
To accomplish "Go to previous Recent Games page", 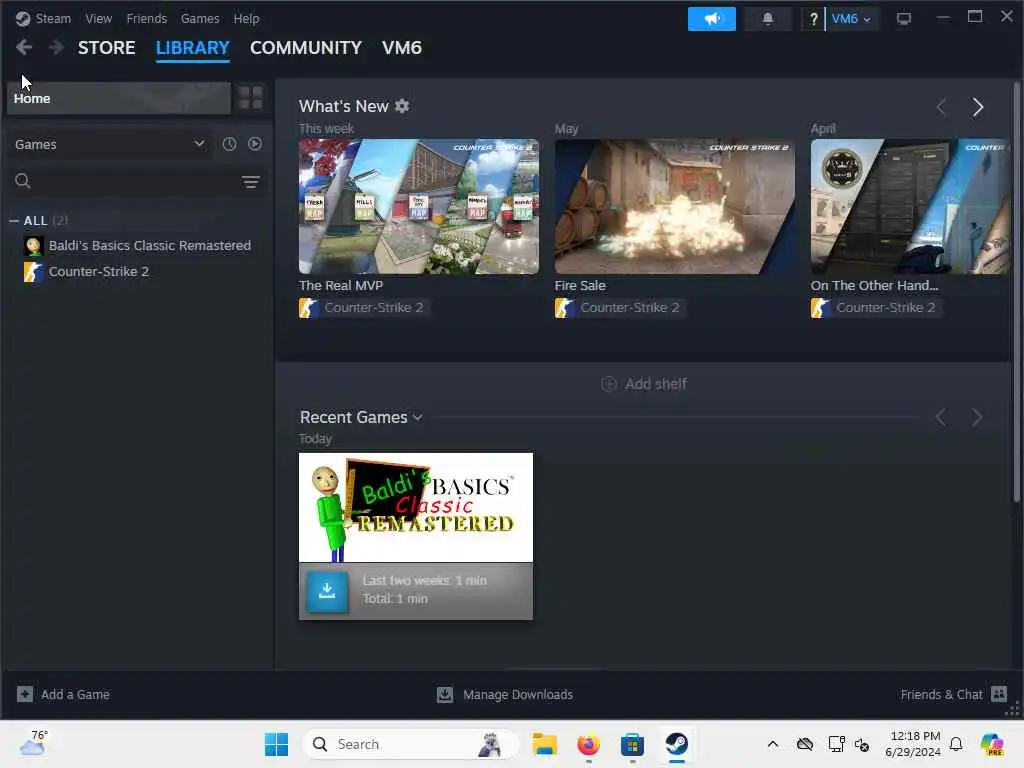I will pyautogui.click(x=941, y=417).
